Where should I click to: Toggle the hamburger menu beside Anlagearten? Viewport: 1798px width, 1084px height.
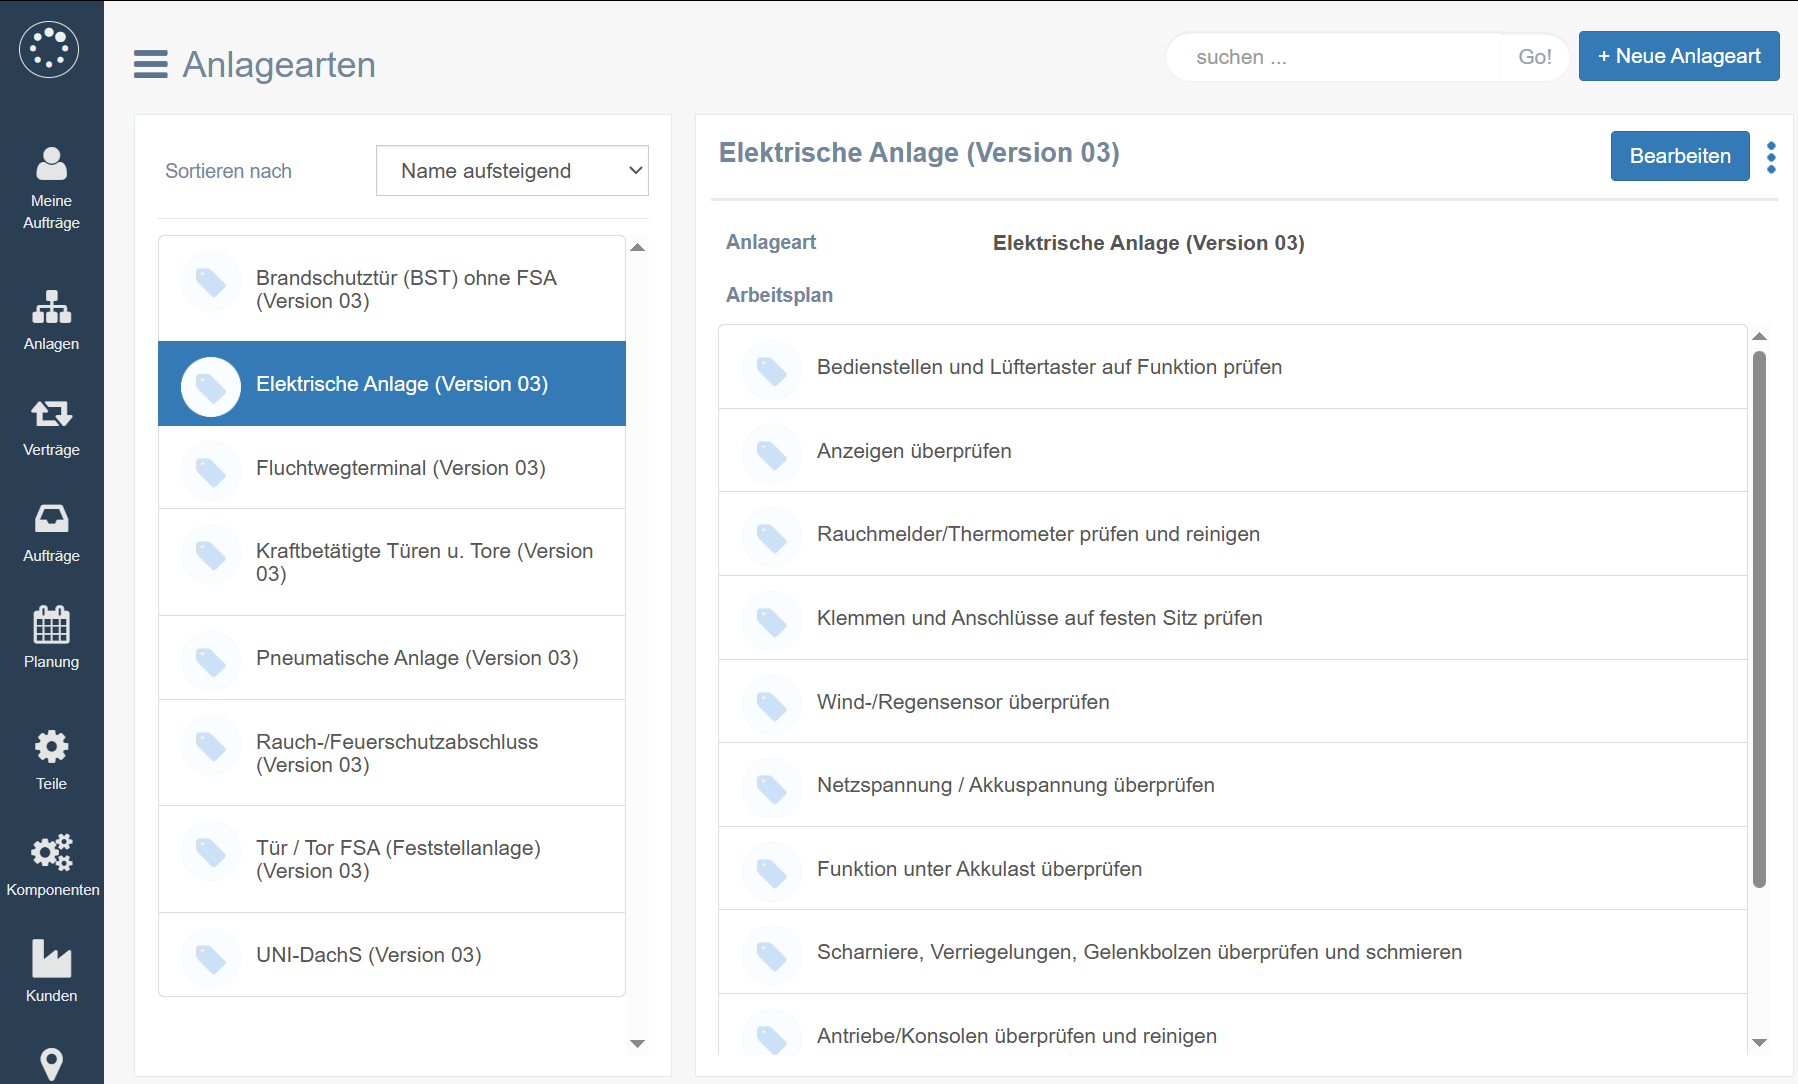[151, 64]
